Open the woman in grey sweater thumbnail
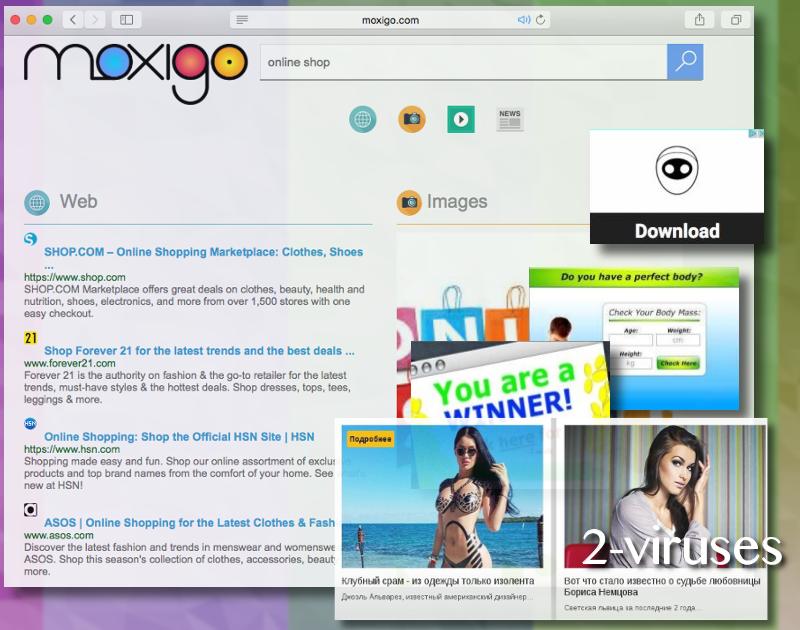Viewport: 800px width, 630px height. click(x=665, y=496)
